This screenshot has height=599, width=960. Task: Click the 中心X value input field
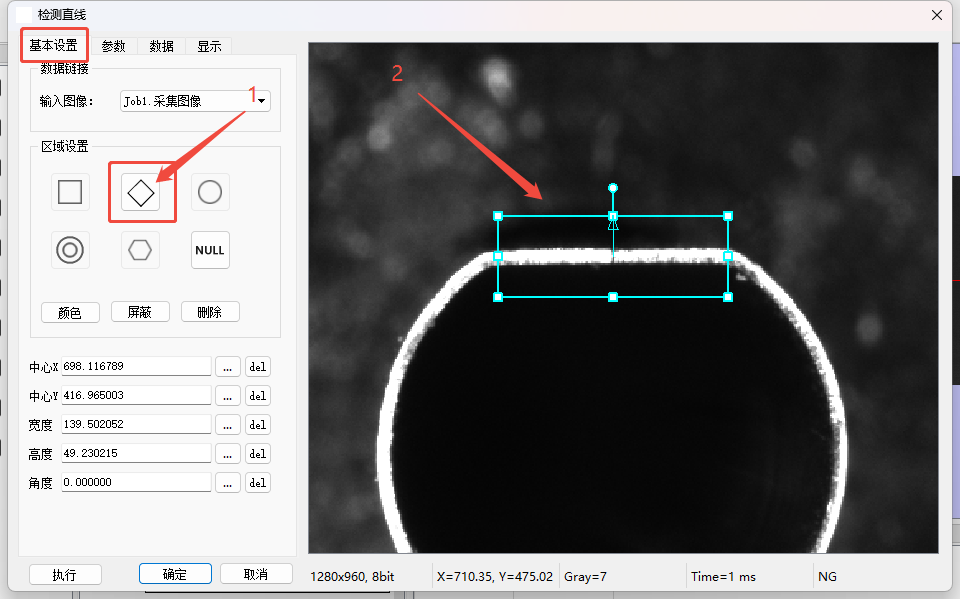(136, 367)
